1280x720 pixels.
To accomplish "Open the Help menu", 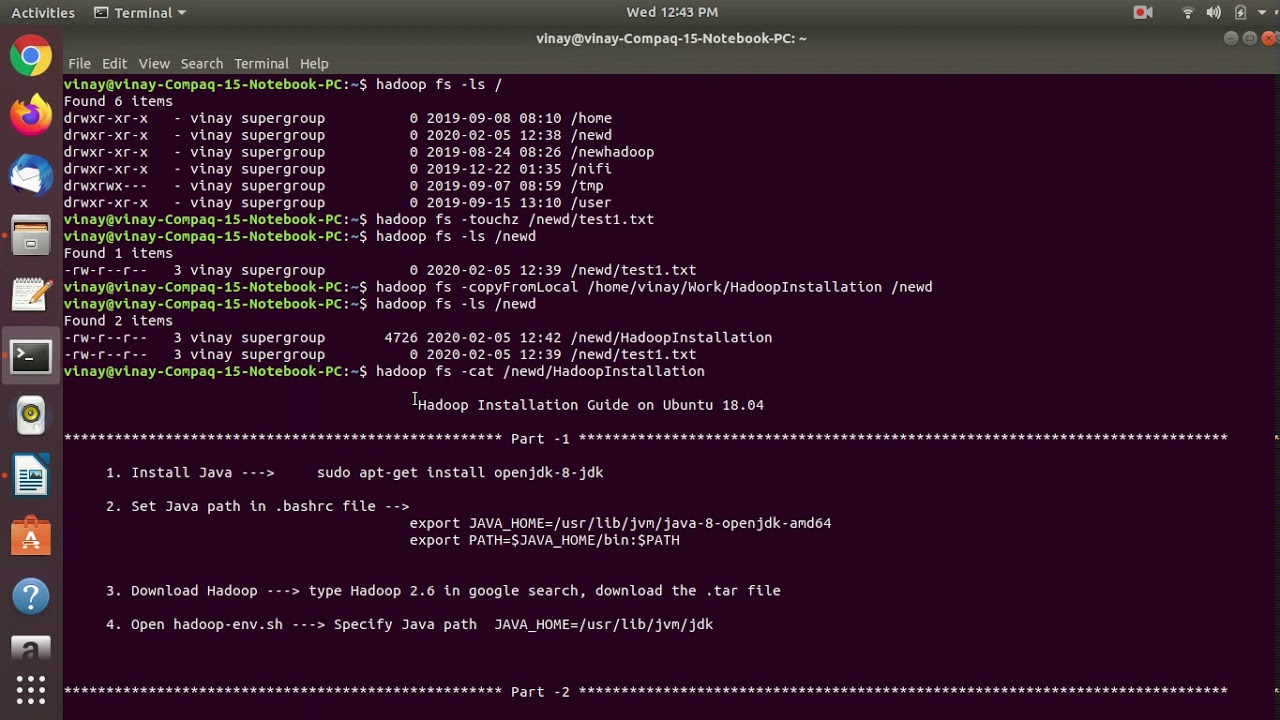I will [314, 63].
